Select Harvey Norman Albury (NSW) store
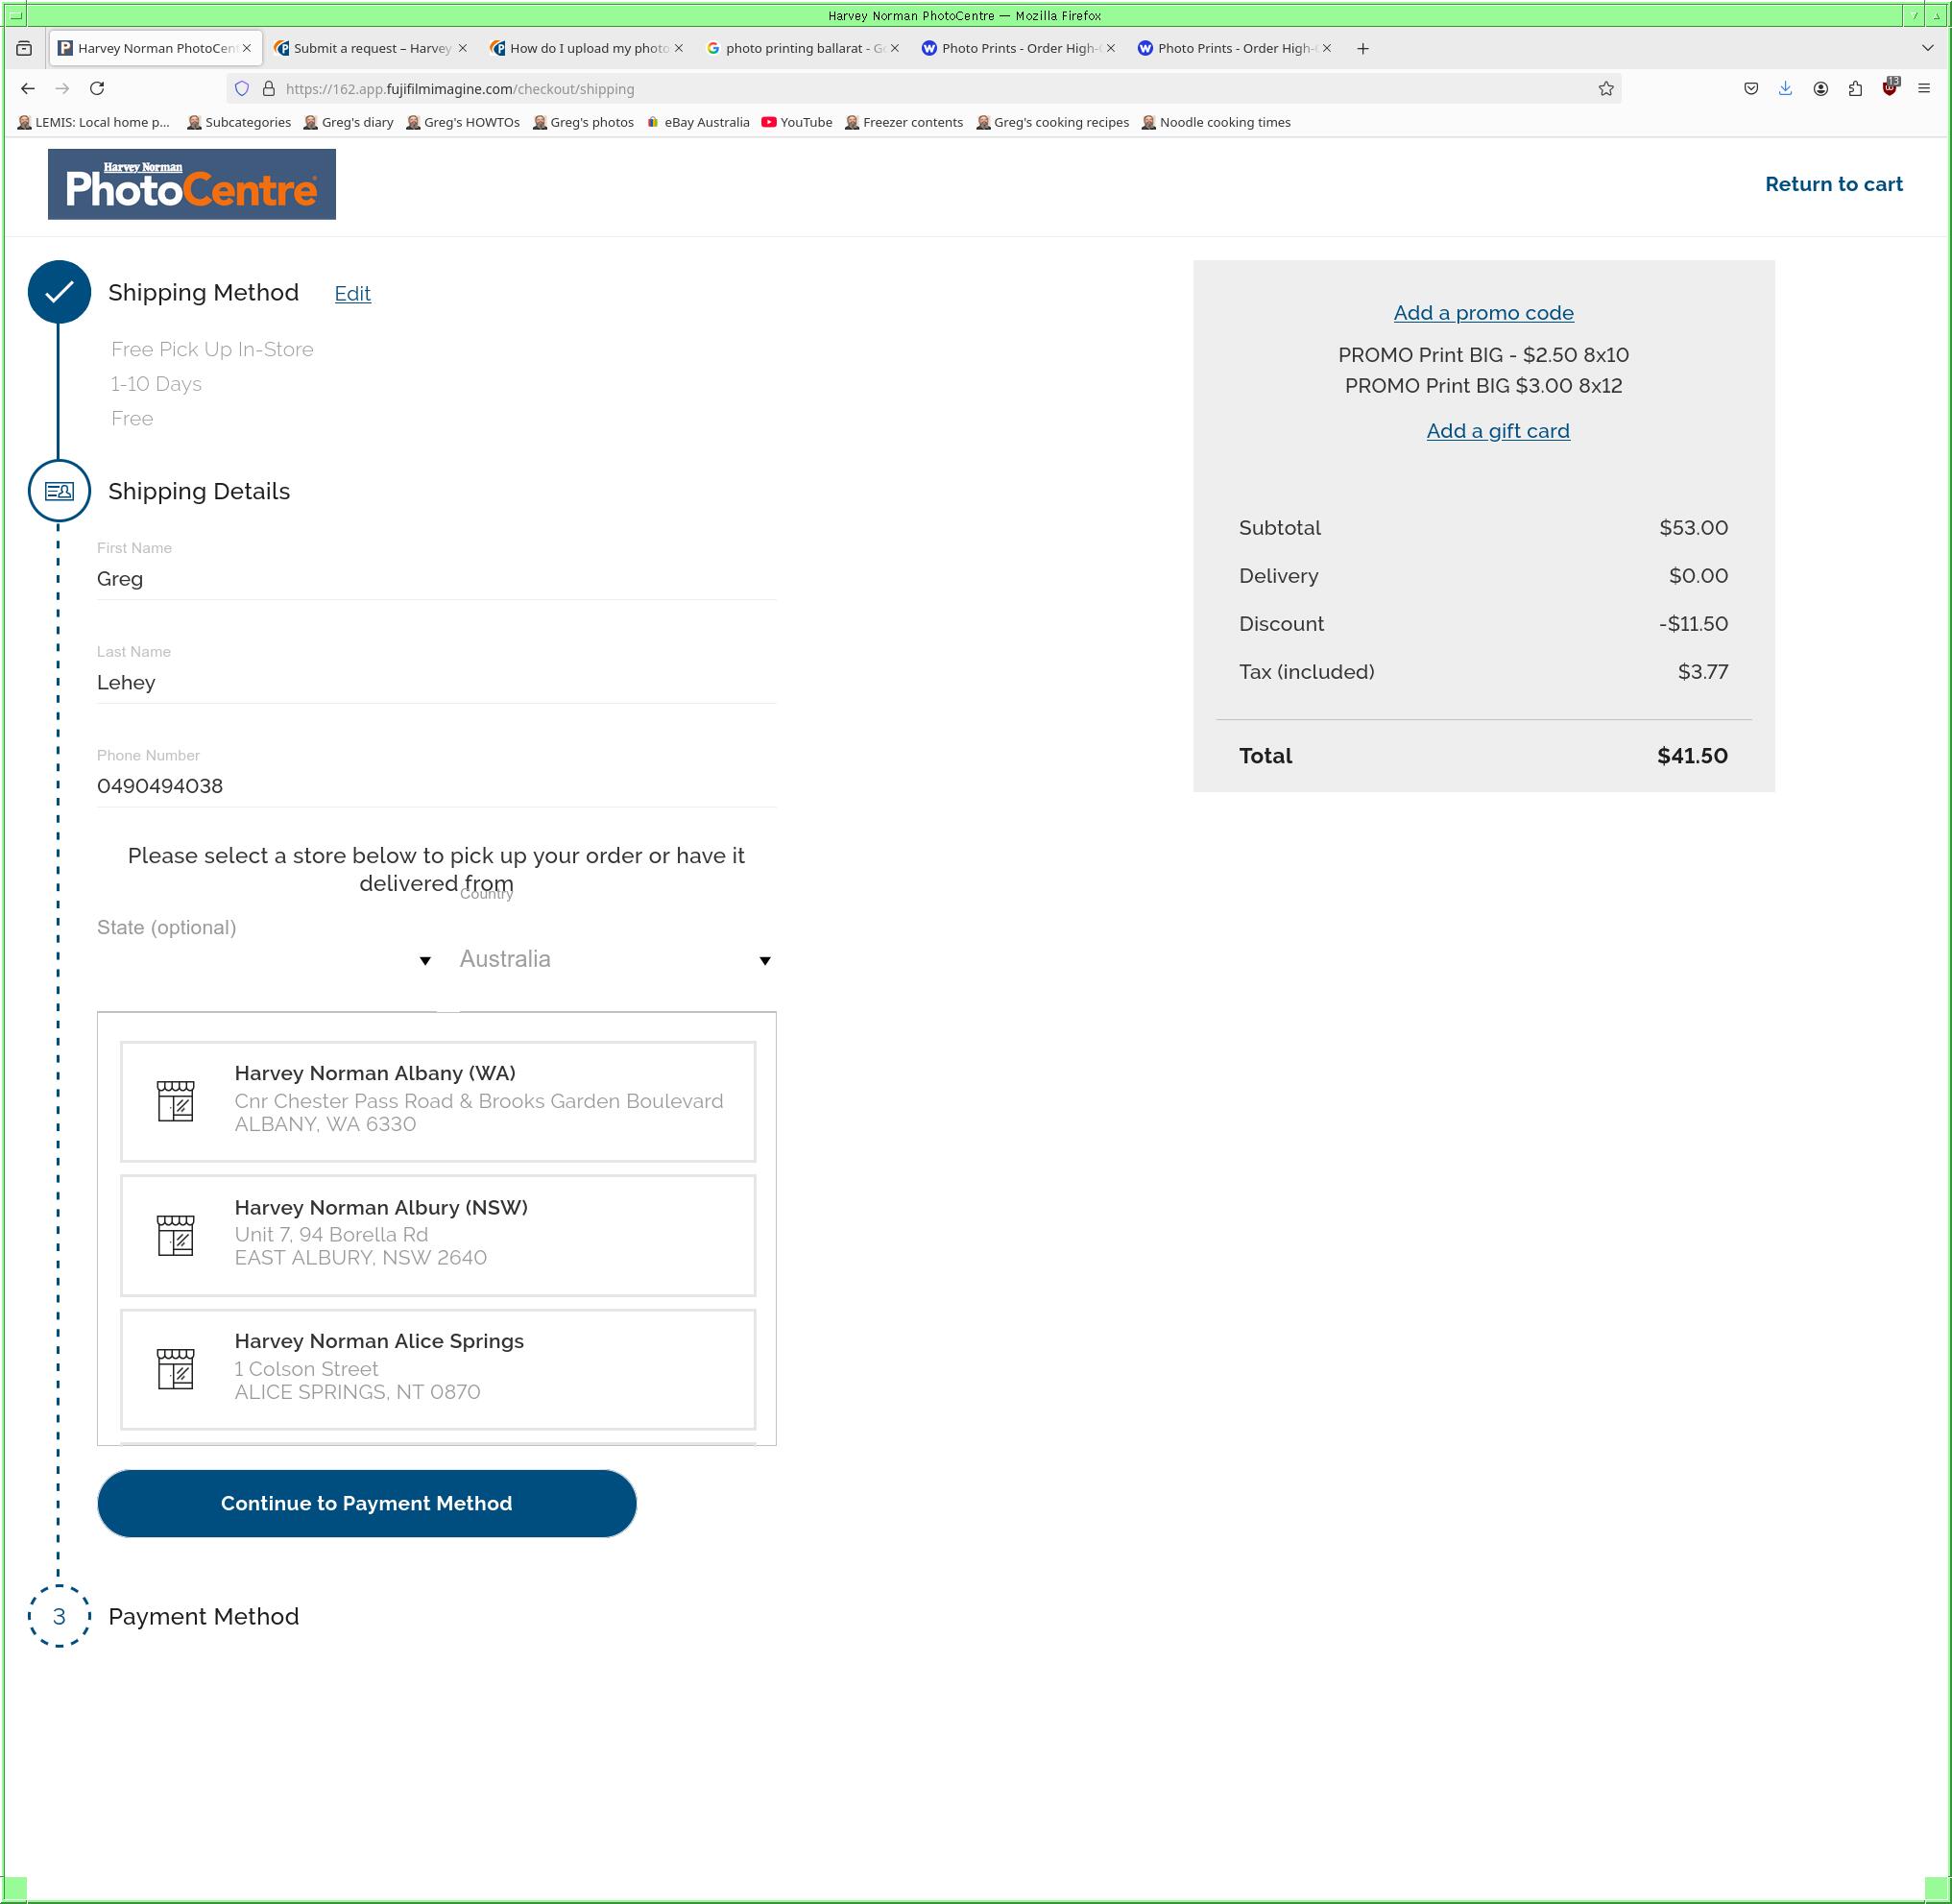Viewport: 1952px width, 1904px height. [x=438, y=1235]
